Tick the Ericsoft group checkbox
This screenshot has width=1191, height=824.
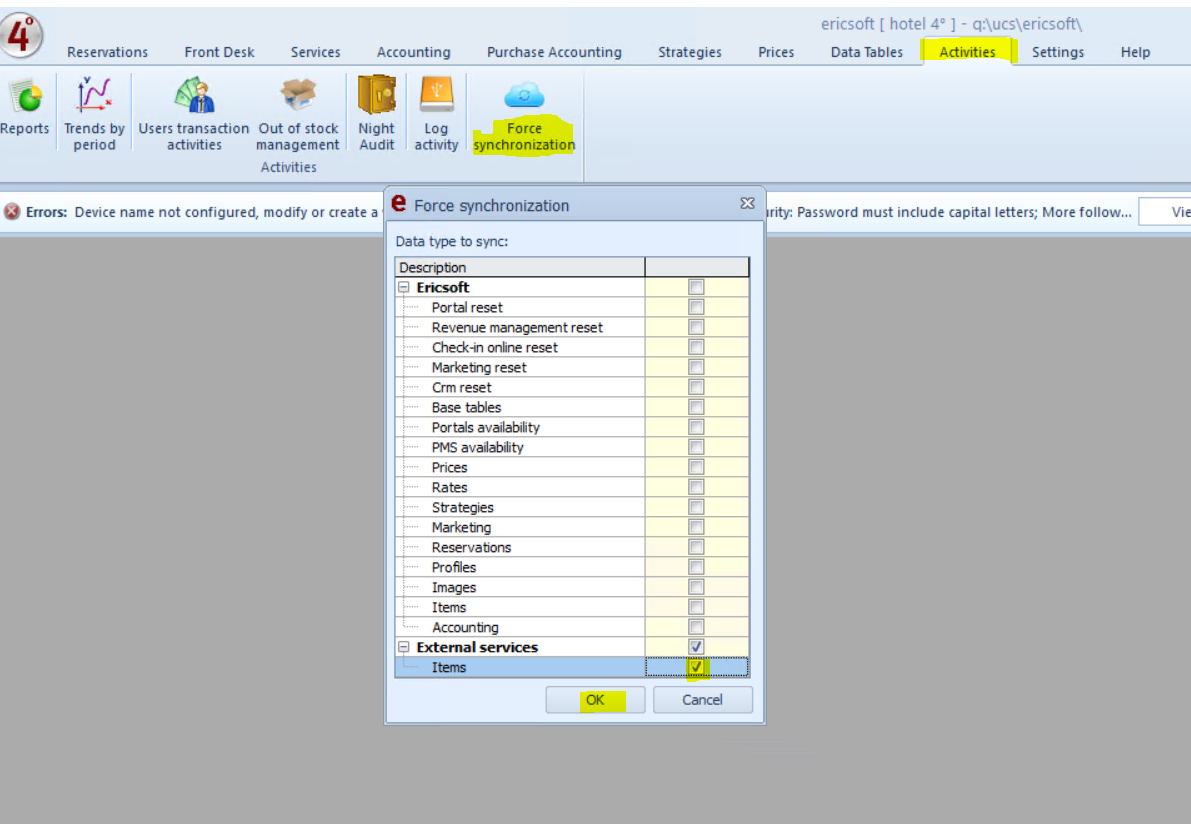coord(696,287)
